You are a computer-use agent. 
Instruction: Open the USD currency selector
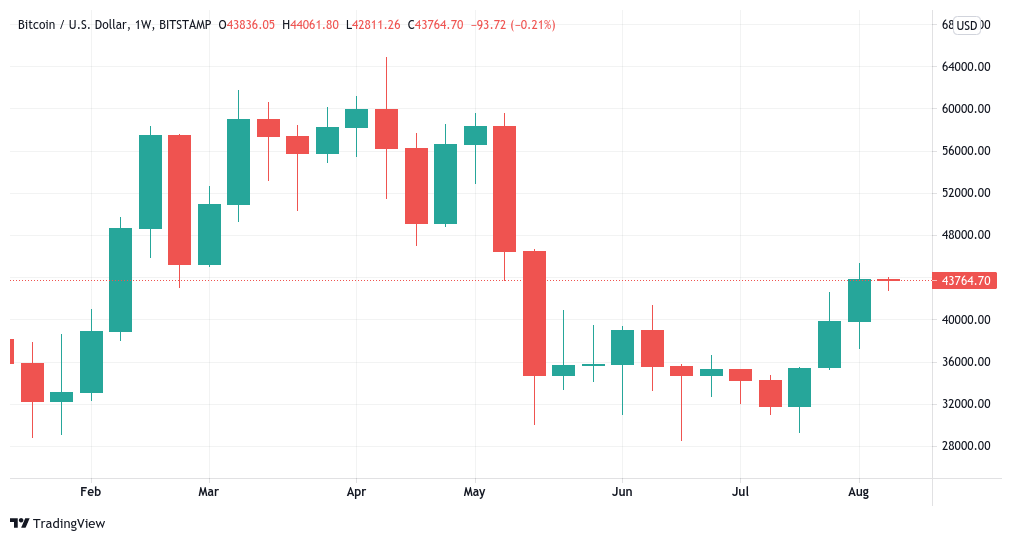coord(966,25)
